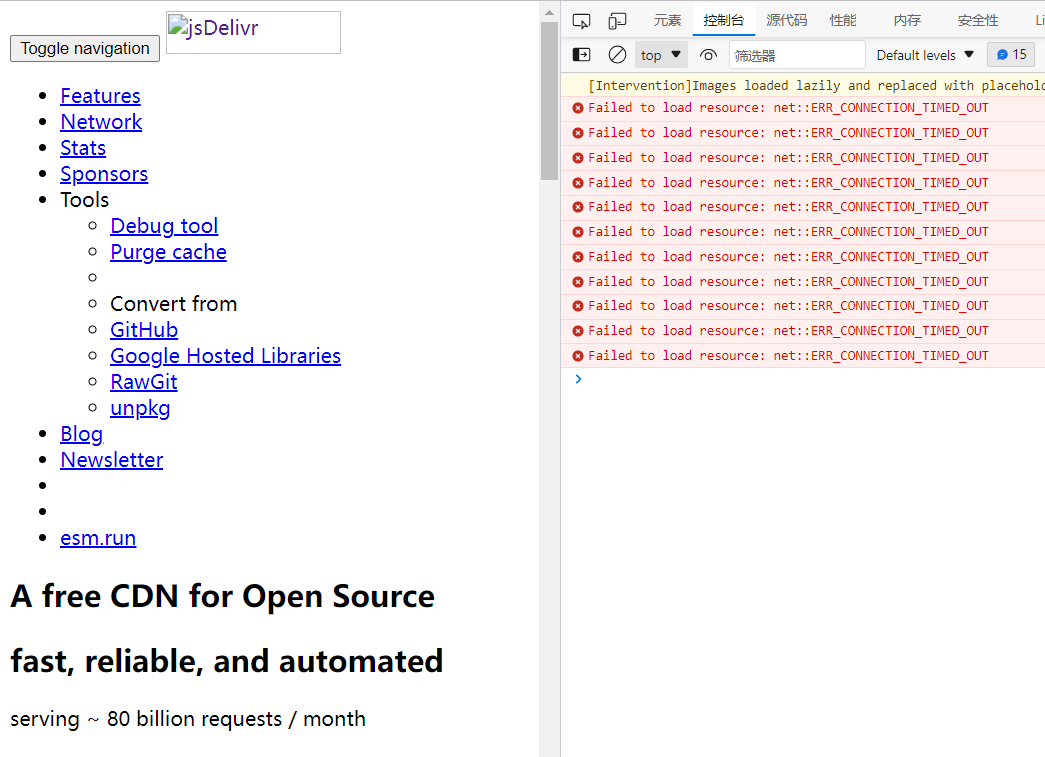Screen dimensions: 1045x757
Task: Toggle the device toolbar icon
Action: pyautogui.click(x=617, y=21)
